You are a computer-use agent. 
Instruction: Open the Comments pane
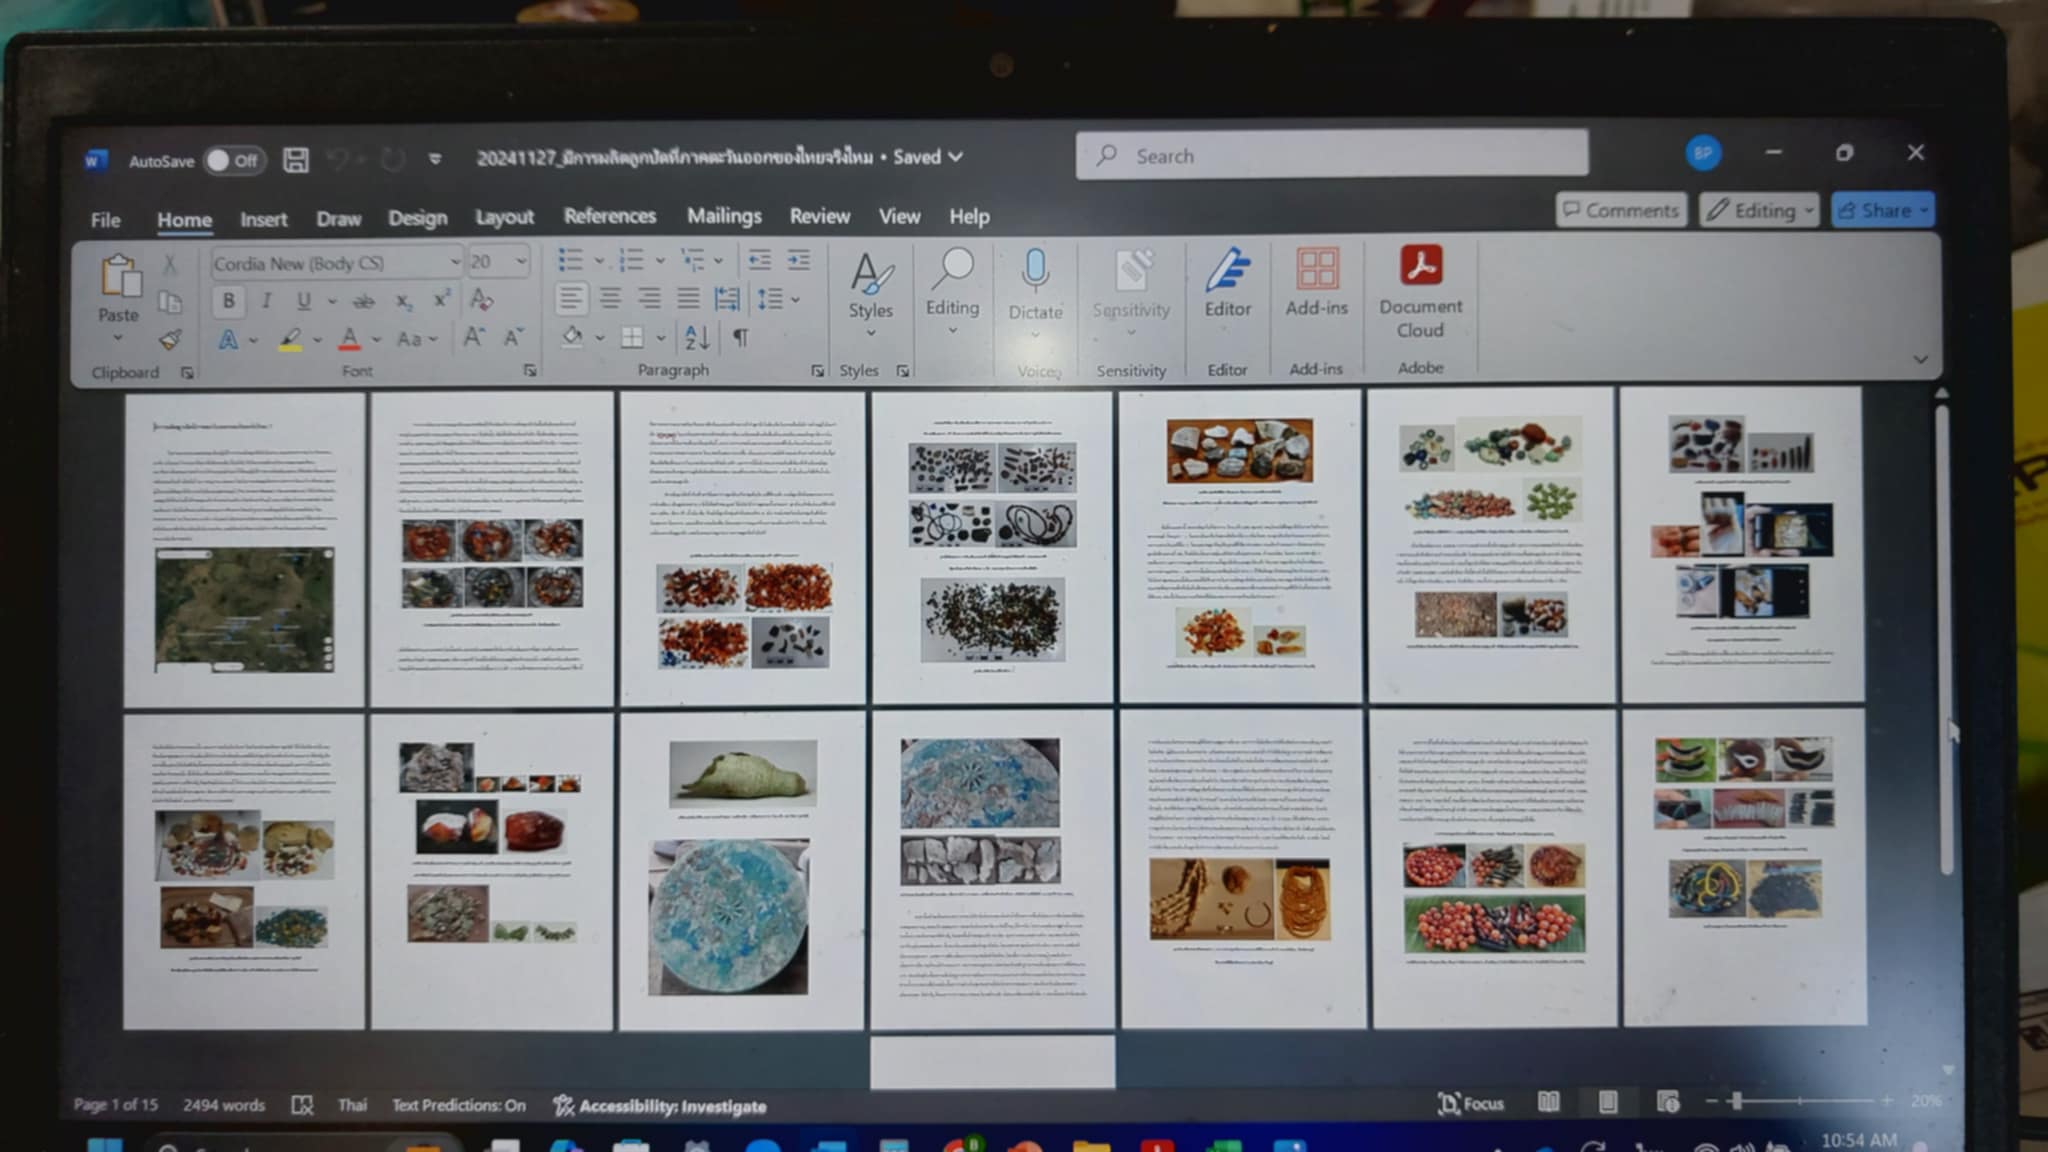[x=1621, y=210]
